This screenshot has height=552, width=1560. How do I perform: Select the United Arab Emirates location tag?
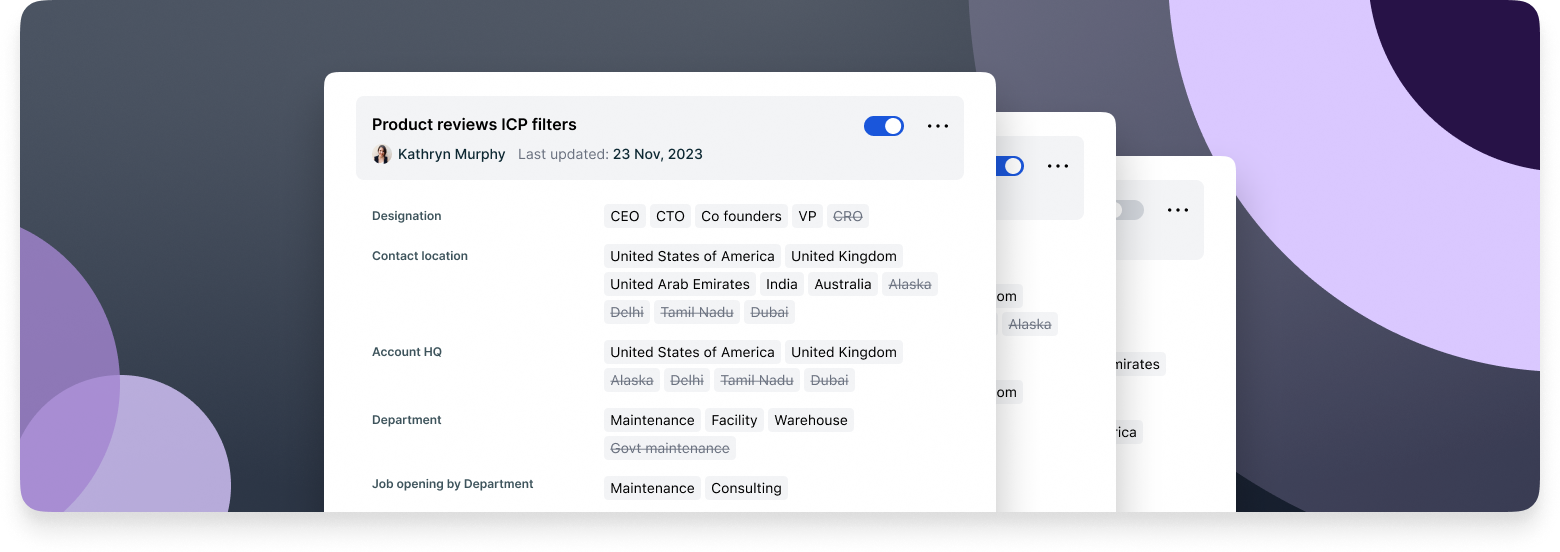[x=680, y=284]
